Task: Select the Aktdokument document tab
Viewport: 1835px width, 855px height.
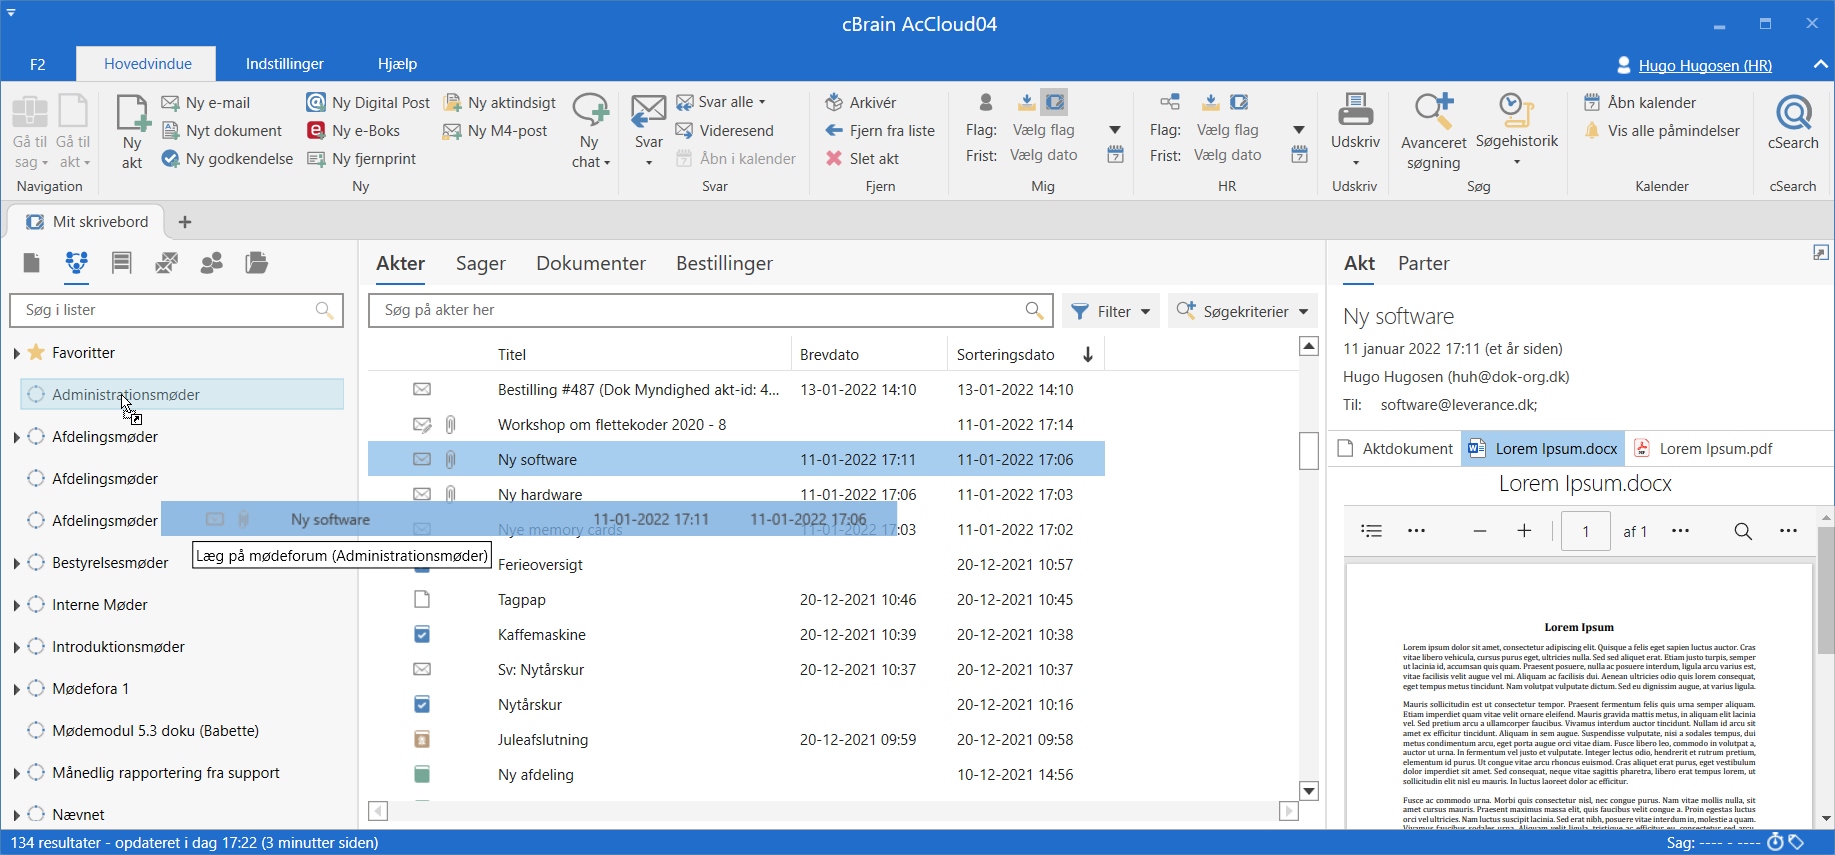Action: 1395,448
